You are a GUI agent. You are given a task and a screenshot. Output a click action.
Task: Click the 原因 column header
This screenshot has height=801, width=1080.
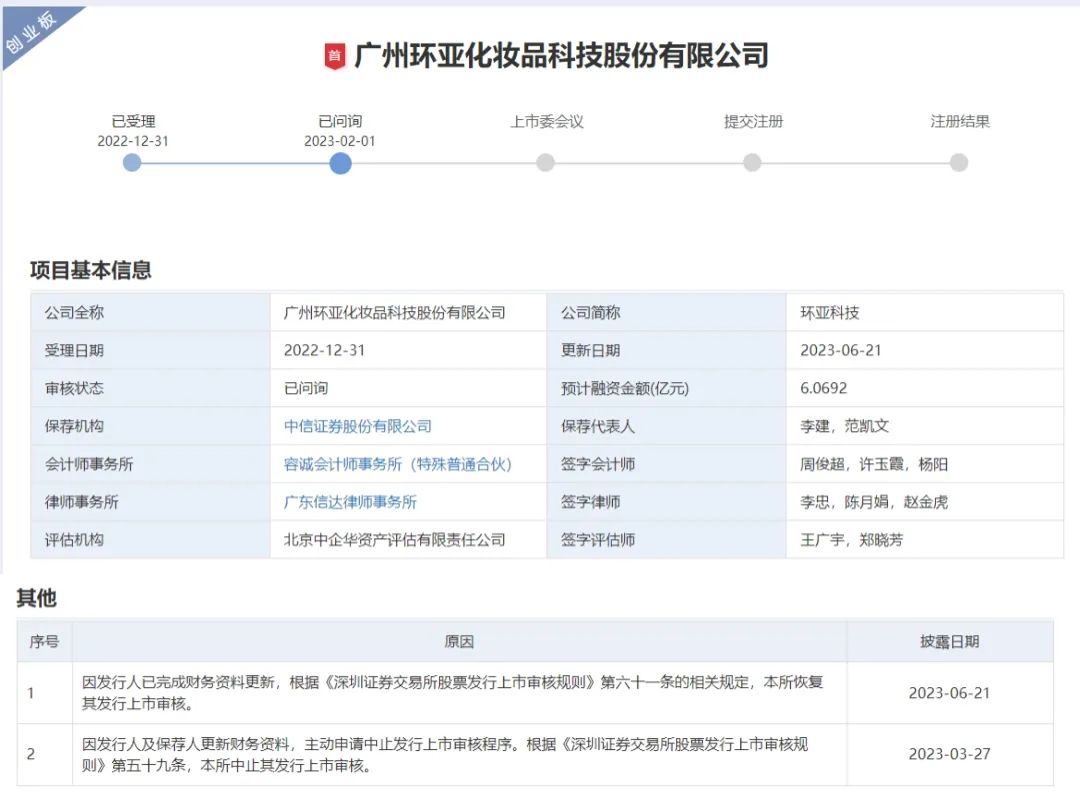click(459, 642)
